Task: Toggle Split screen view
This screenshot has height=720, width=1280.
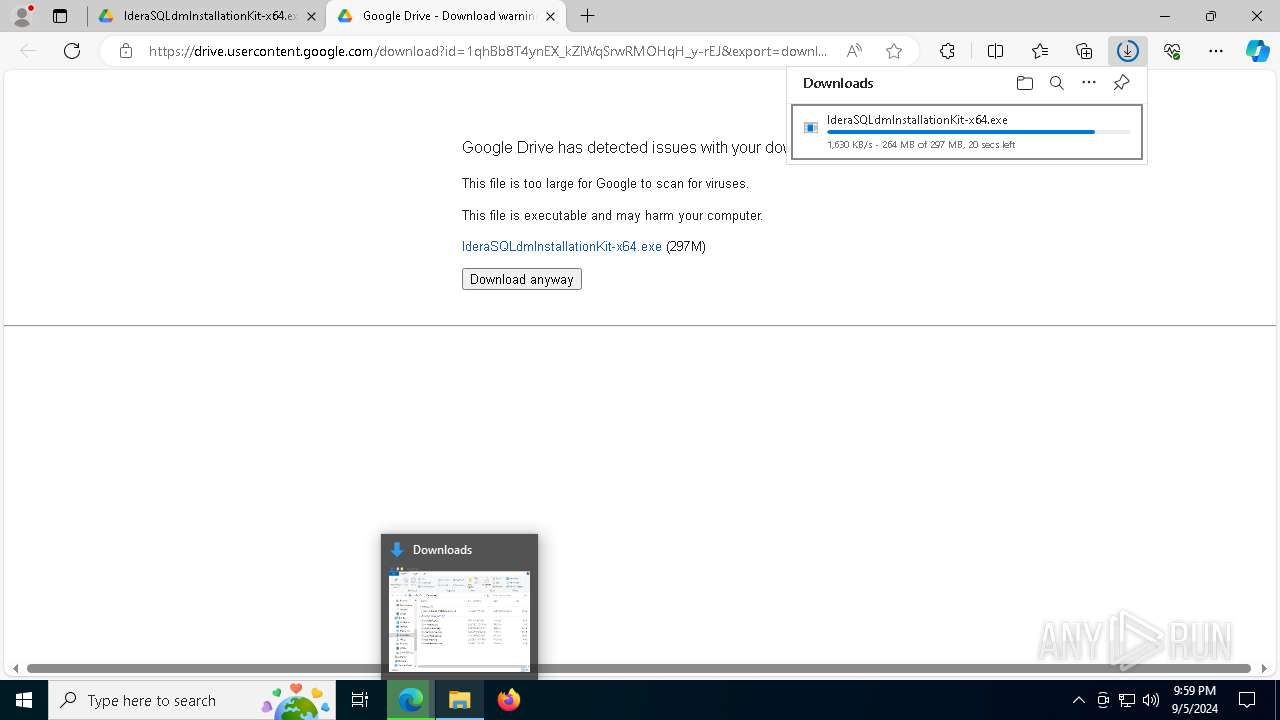Action: 995,51
